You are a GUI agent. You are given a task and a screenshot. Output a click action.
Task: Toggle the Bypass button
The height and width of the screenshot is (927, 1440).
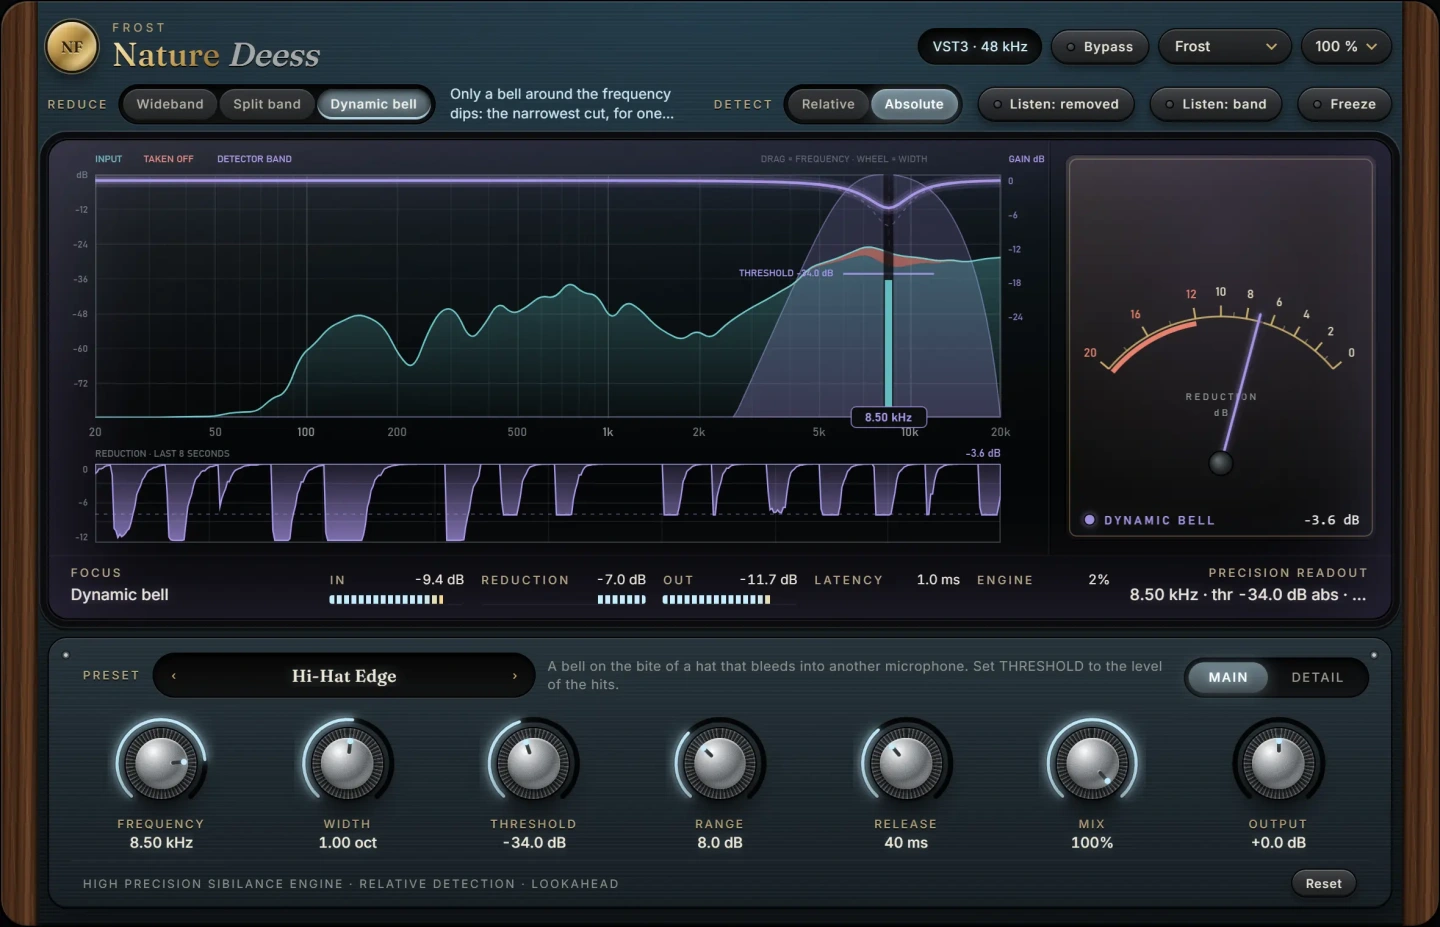pyautogui.click(x=1099, y=47)
